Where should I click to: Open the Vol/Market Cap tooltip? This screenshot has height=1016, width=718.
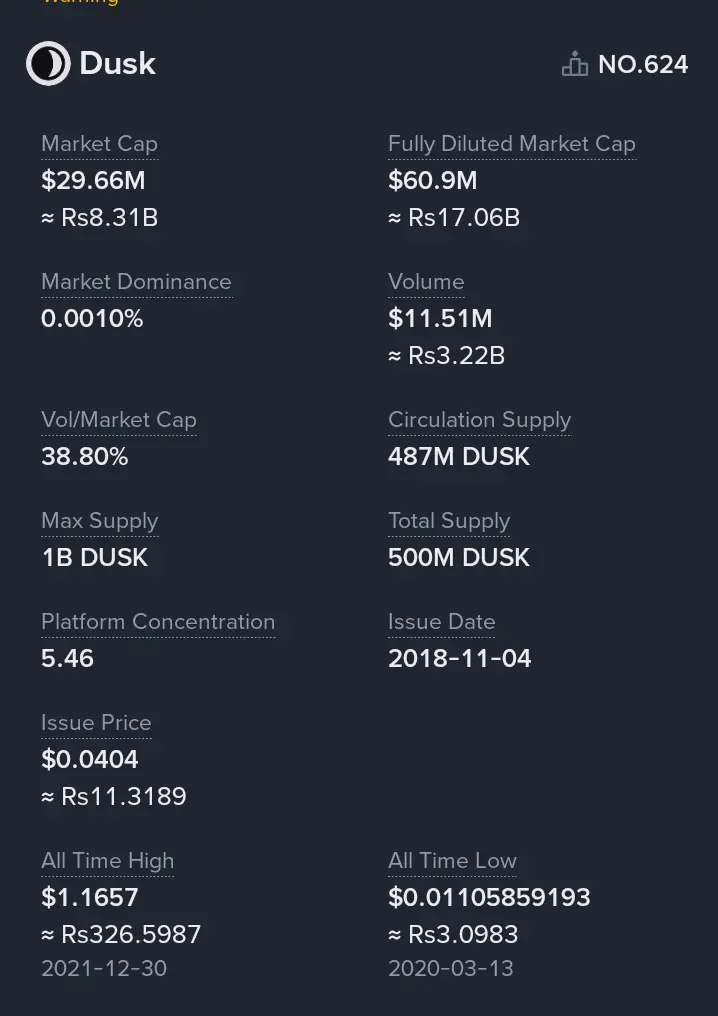pos(118,420)
